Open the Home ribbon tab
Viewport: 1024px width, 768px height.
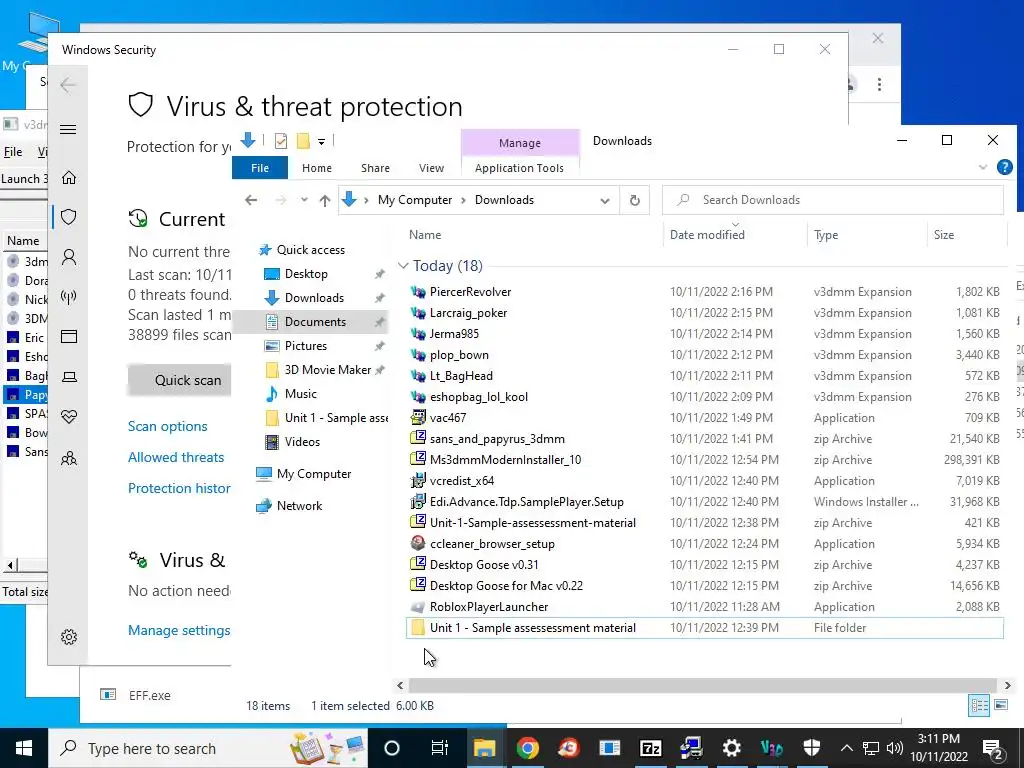pyautogui.click(x=317, y=168)
